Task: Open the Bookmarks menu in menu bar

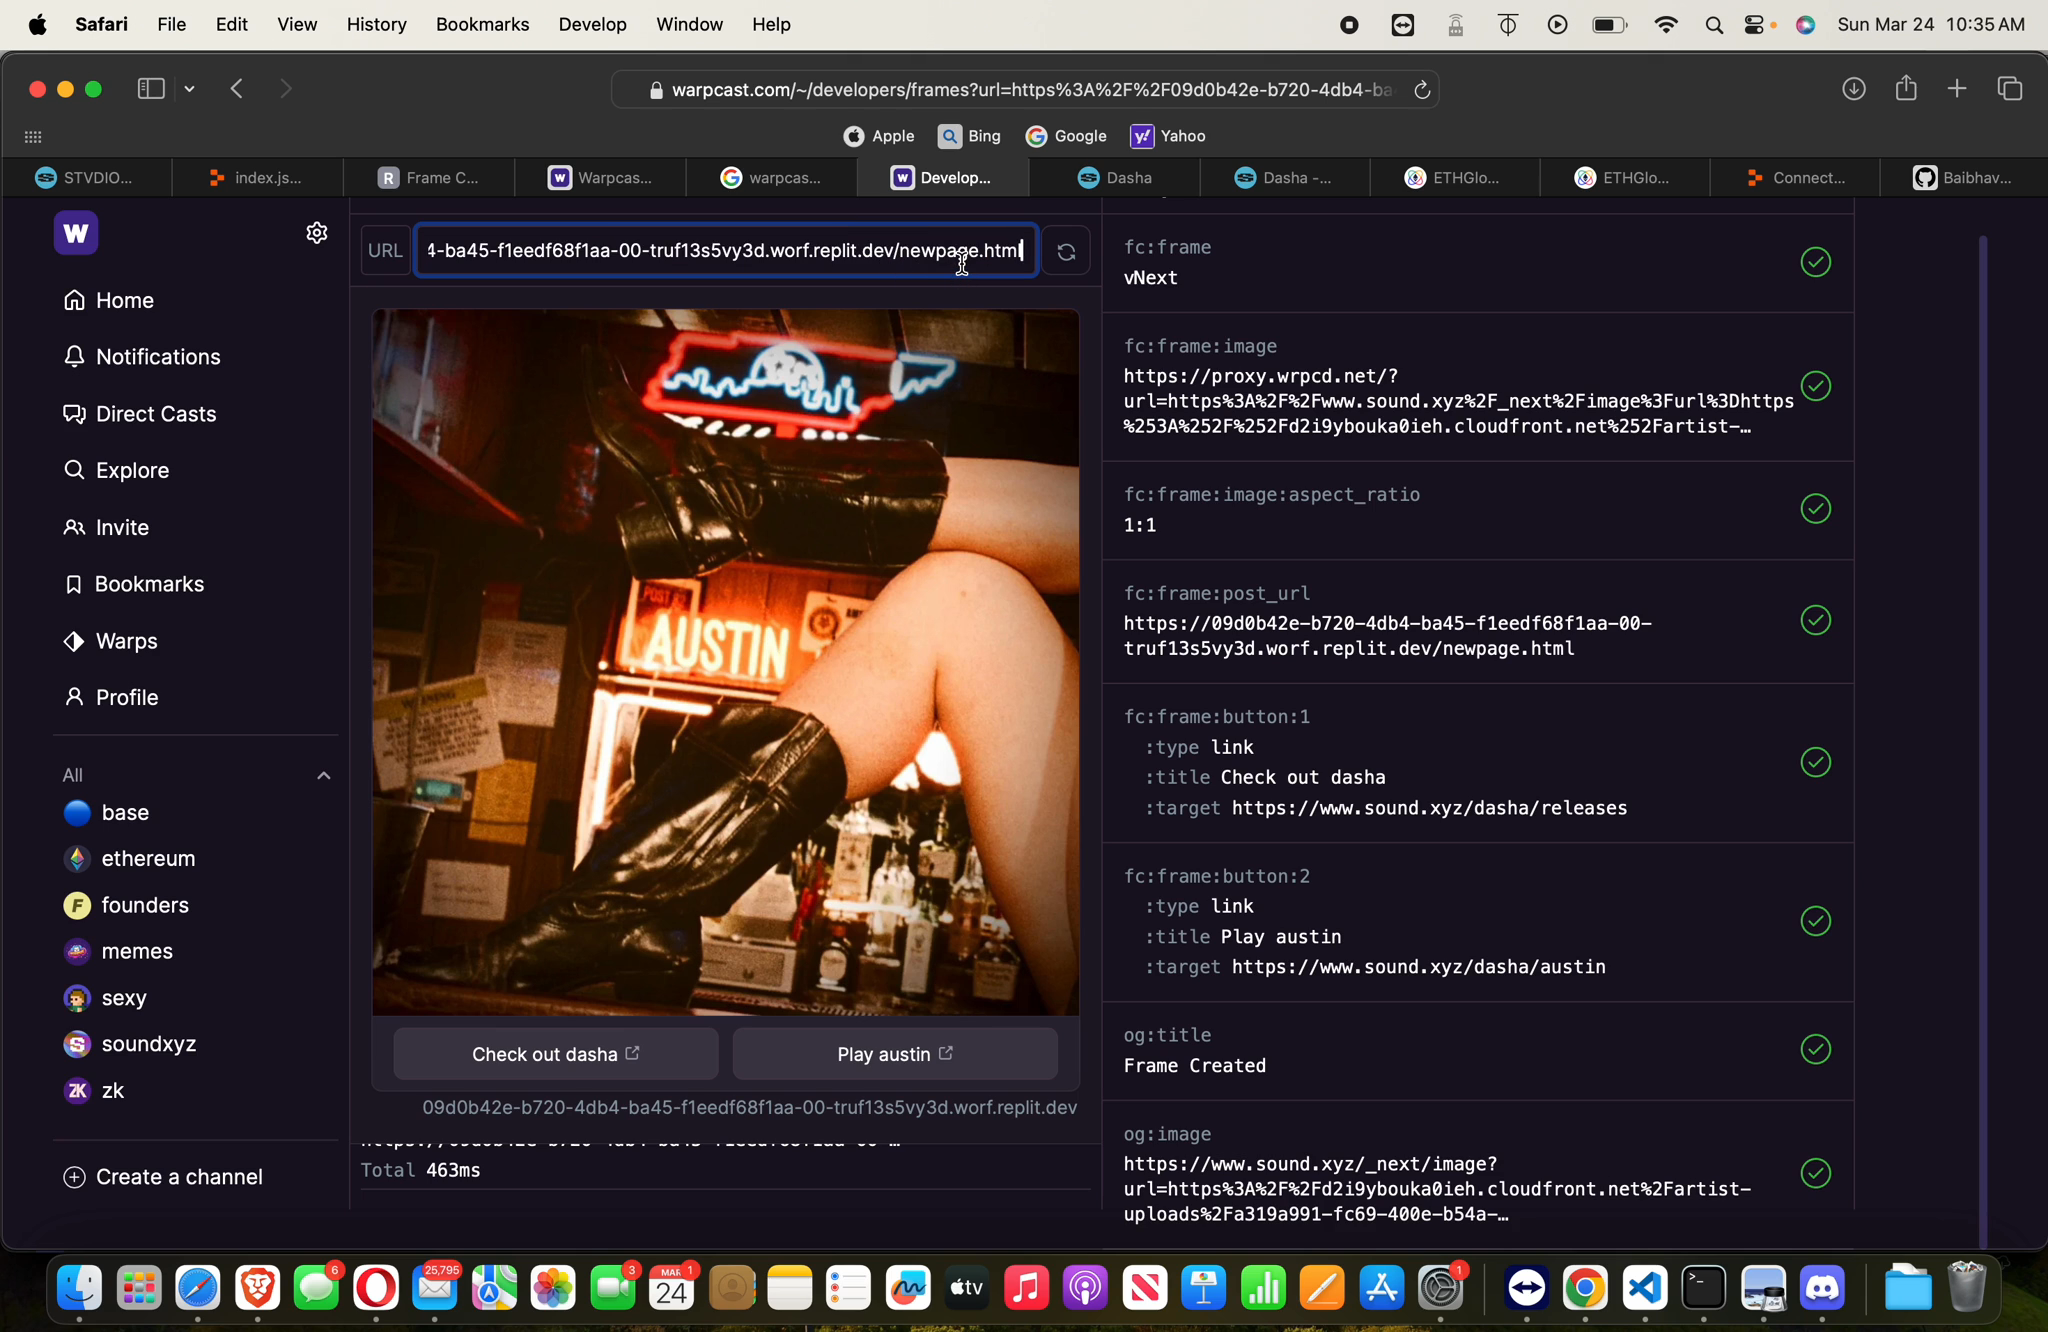Action: pos(482,24)
